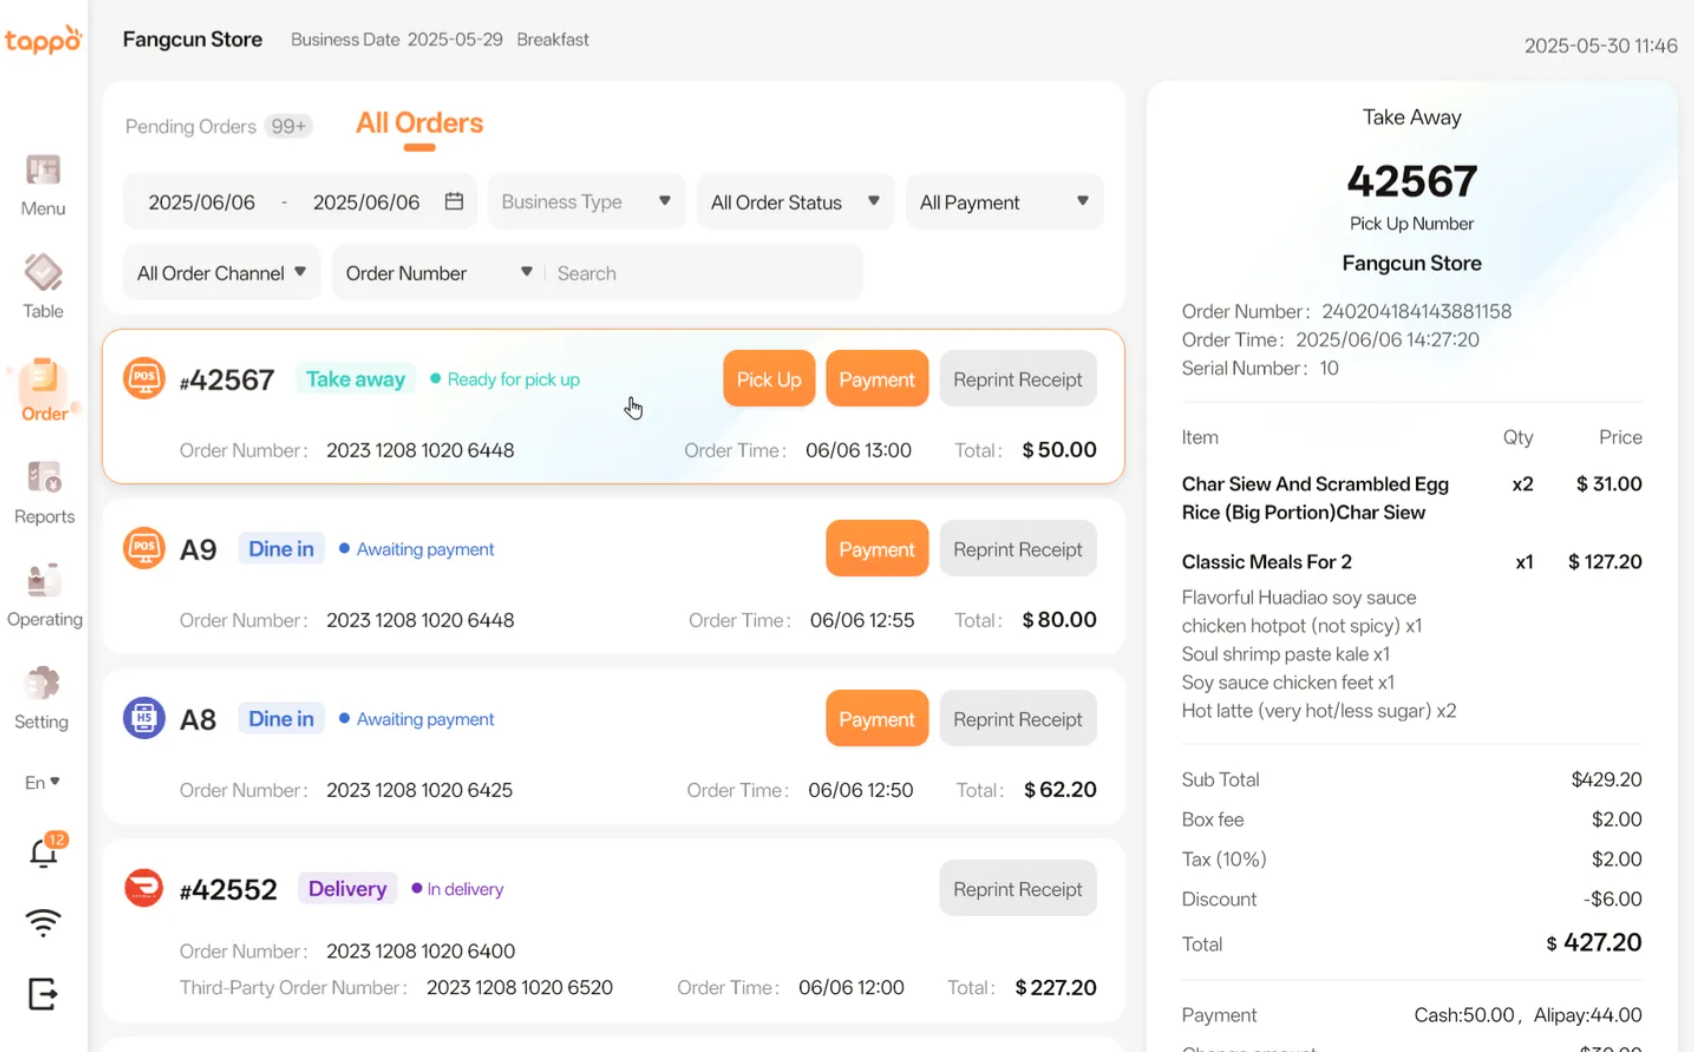Open the calendar date picker icon
The image size is (1694, 1052).
[x=454, y=202]
